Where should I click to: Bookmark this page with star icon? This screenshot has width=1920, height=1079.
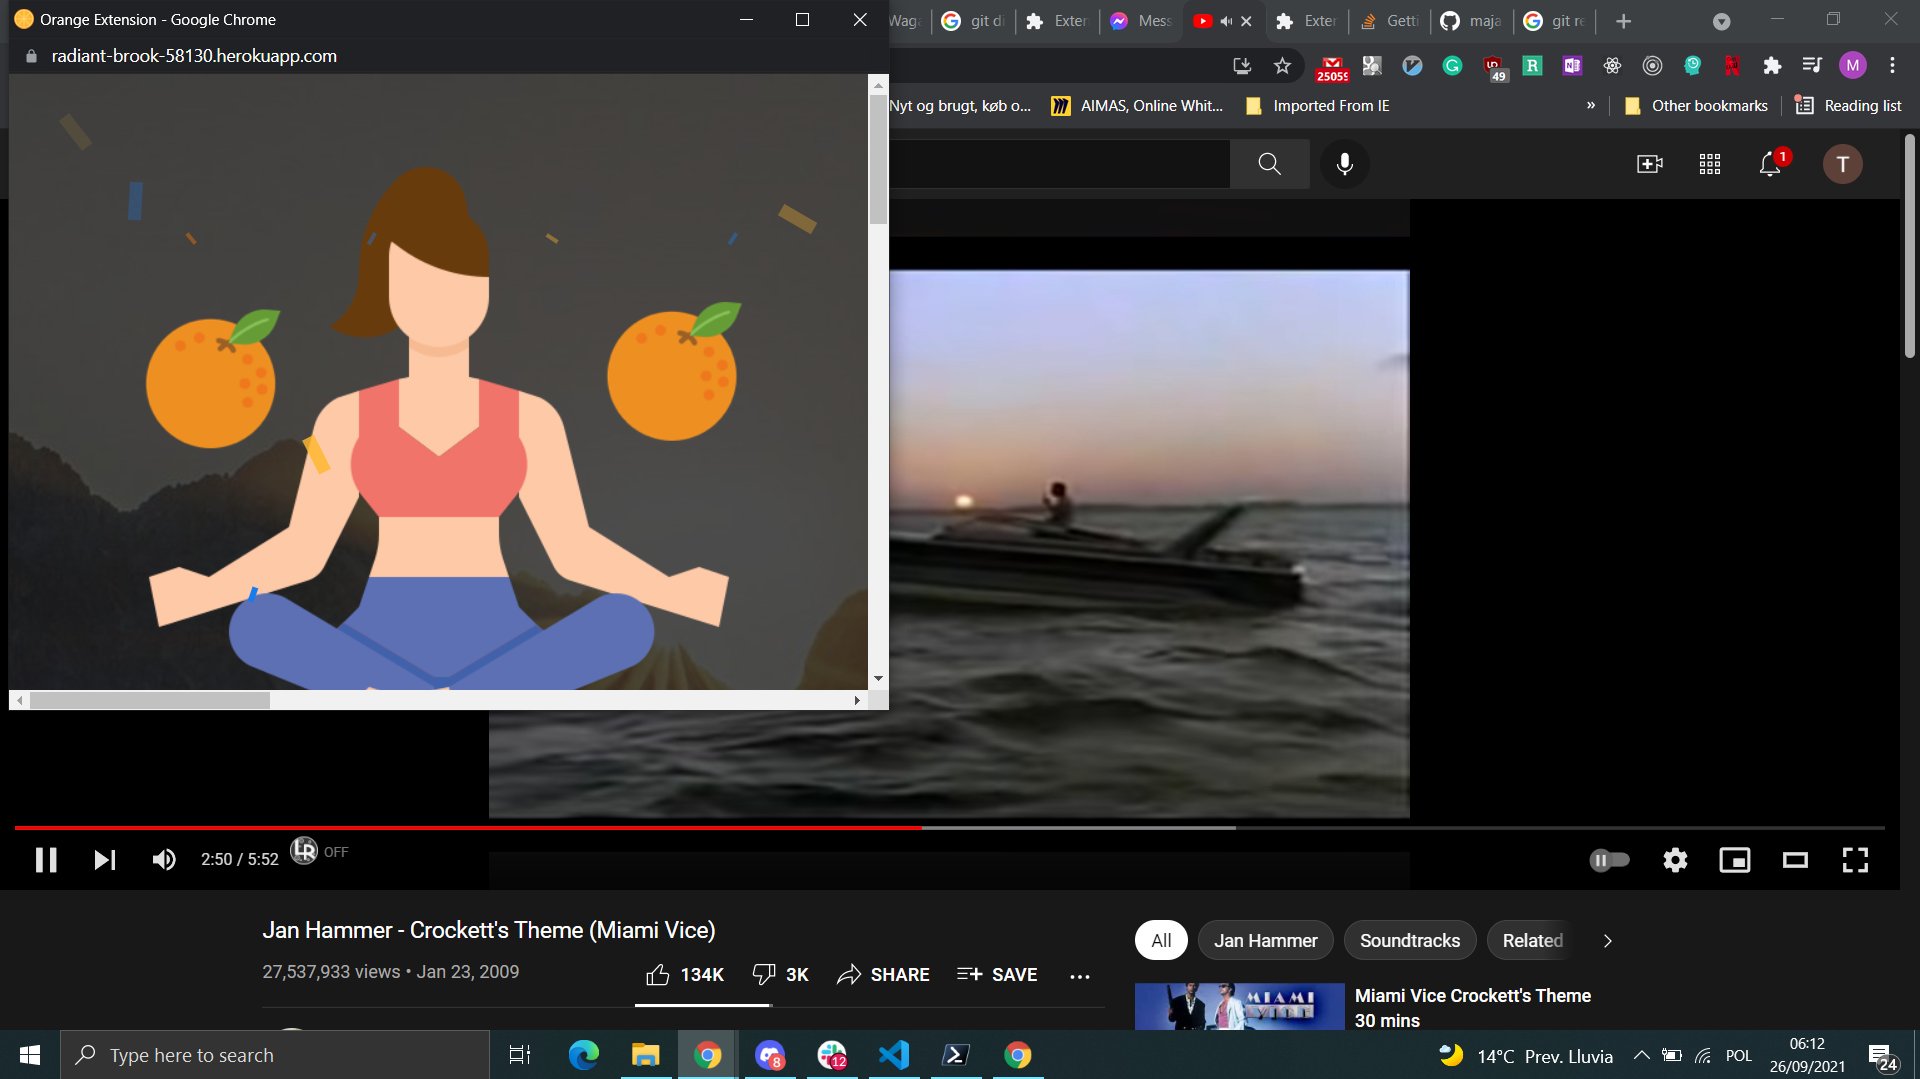(x=1282, y=66)
